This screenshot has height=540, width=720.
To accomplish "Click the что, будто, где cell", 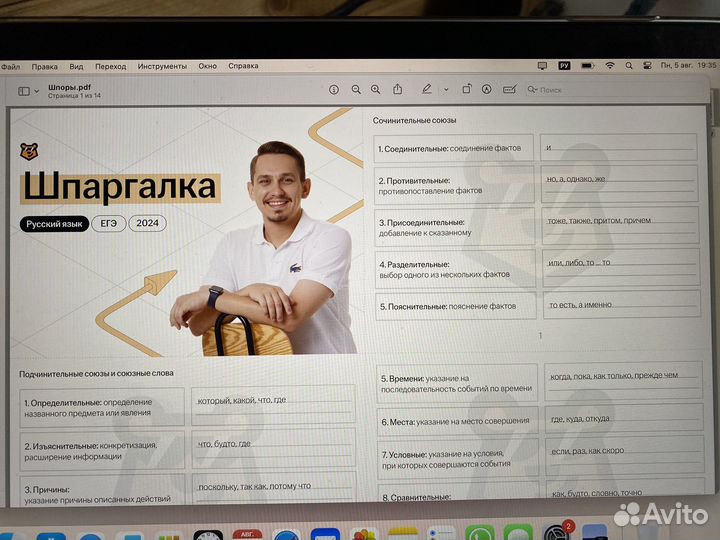I will pos(274,449).
